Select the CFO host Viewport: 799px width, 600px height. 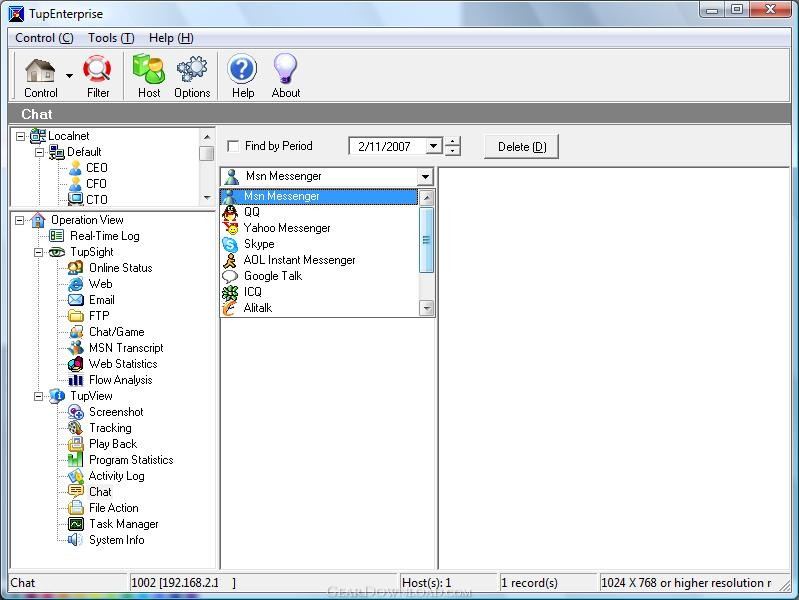96,184
